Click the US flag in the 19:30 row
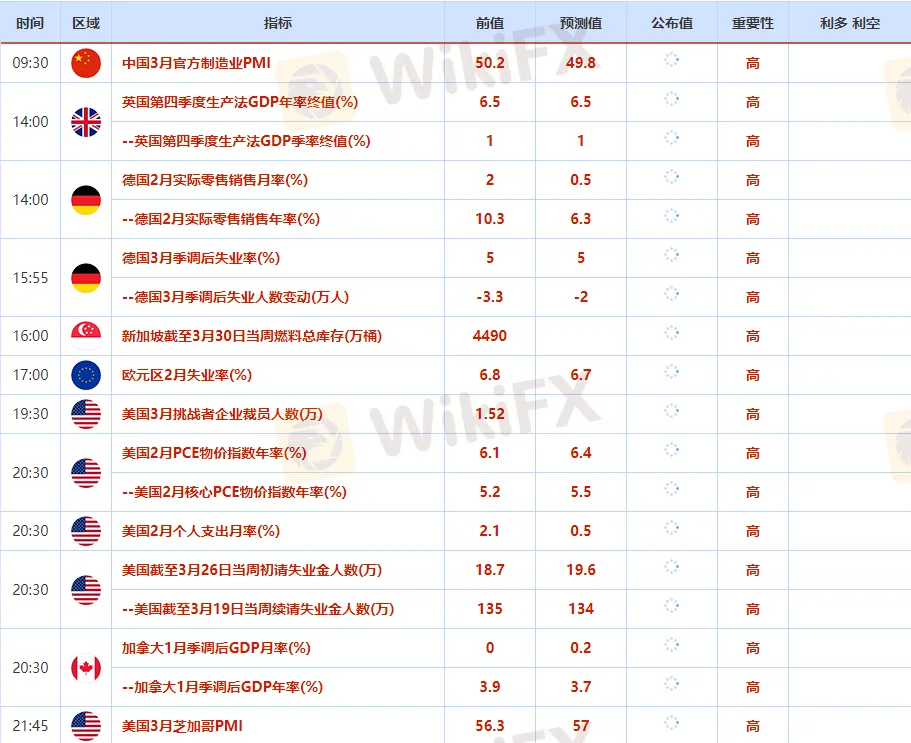 (86, 414)
